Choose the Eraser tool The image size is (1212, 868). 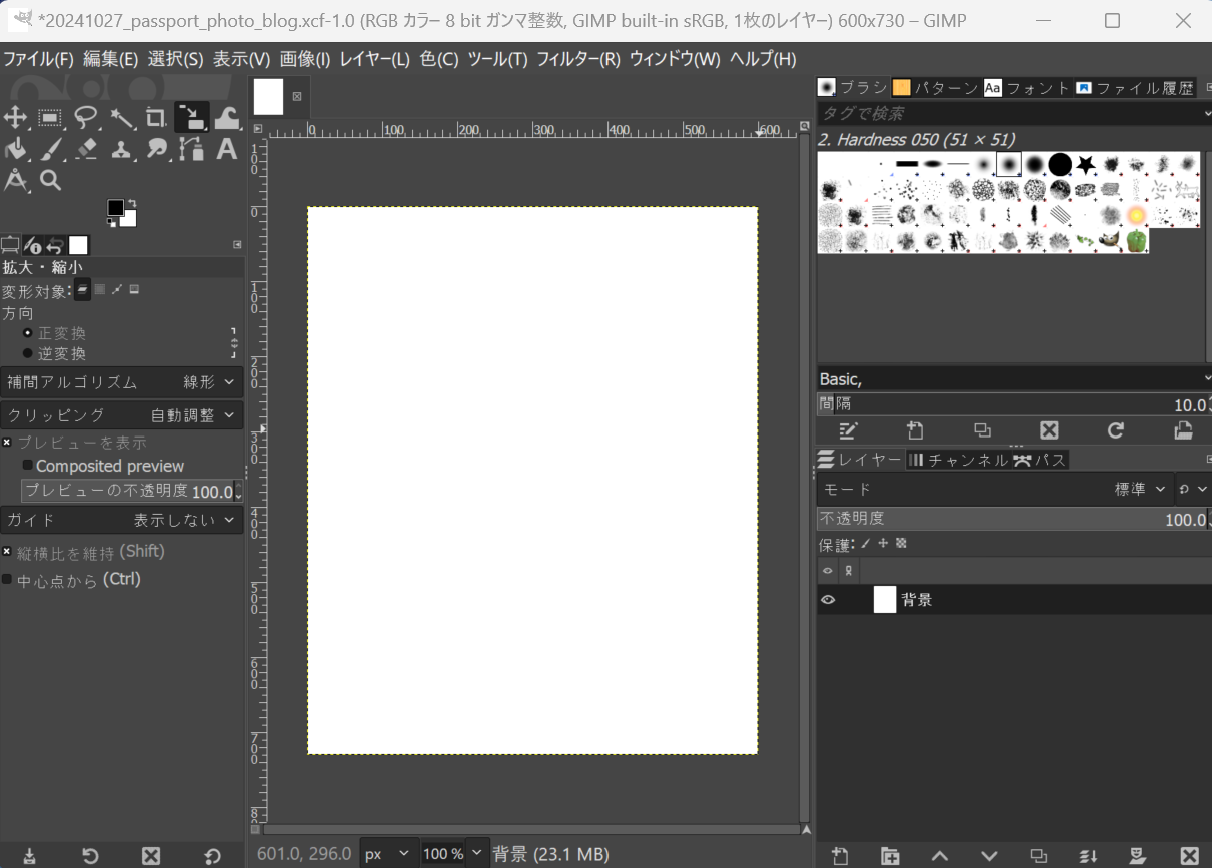(86, 150)
